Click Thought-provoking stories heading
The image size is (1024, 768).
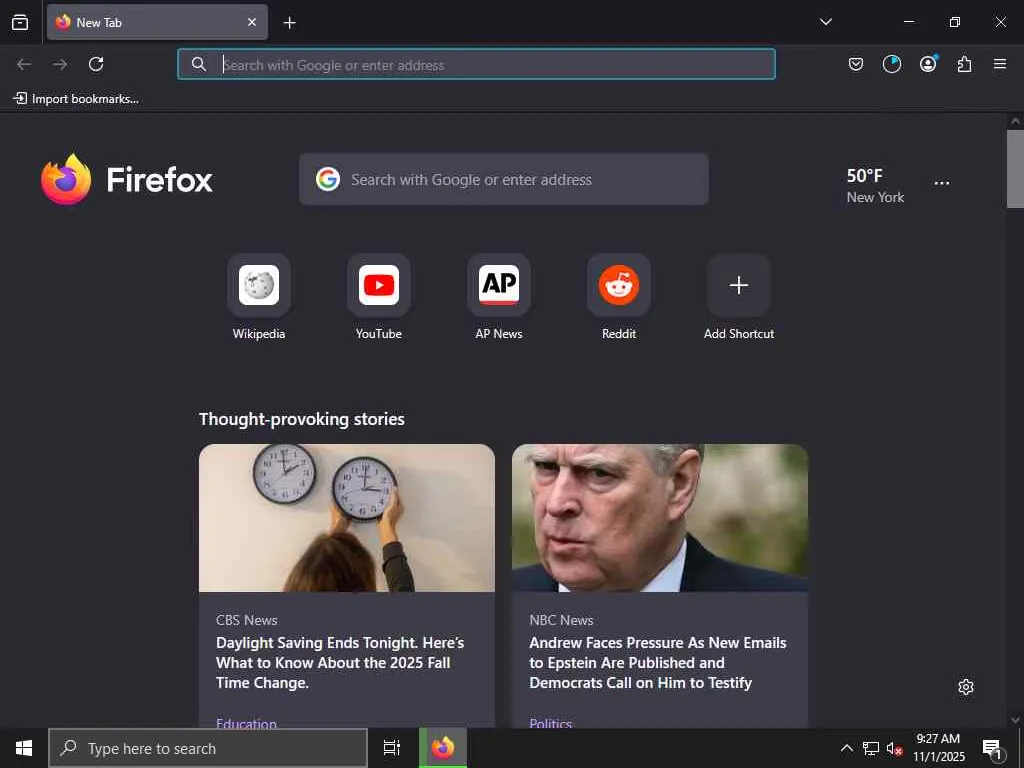[x=302, y=419]
